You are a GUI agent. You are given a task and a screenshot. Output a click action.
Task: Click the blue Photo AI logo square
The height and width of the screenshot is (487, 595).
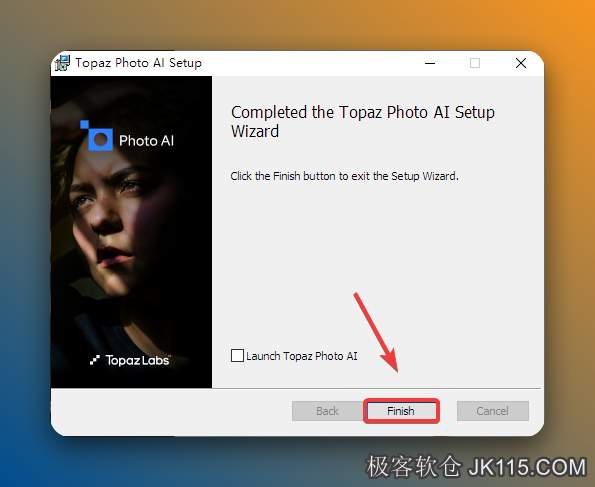tap(100, 140)
